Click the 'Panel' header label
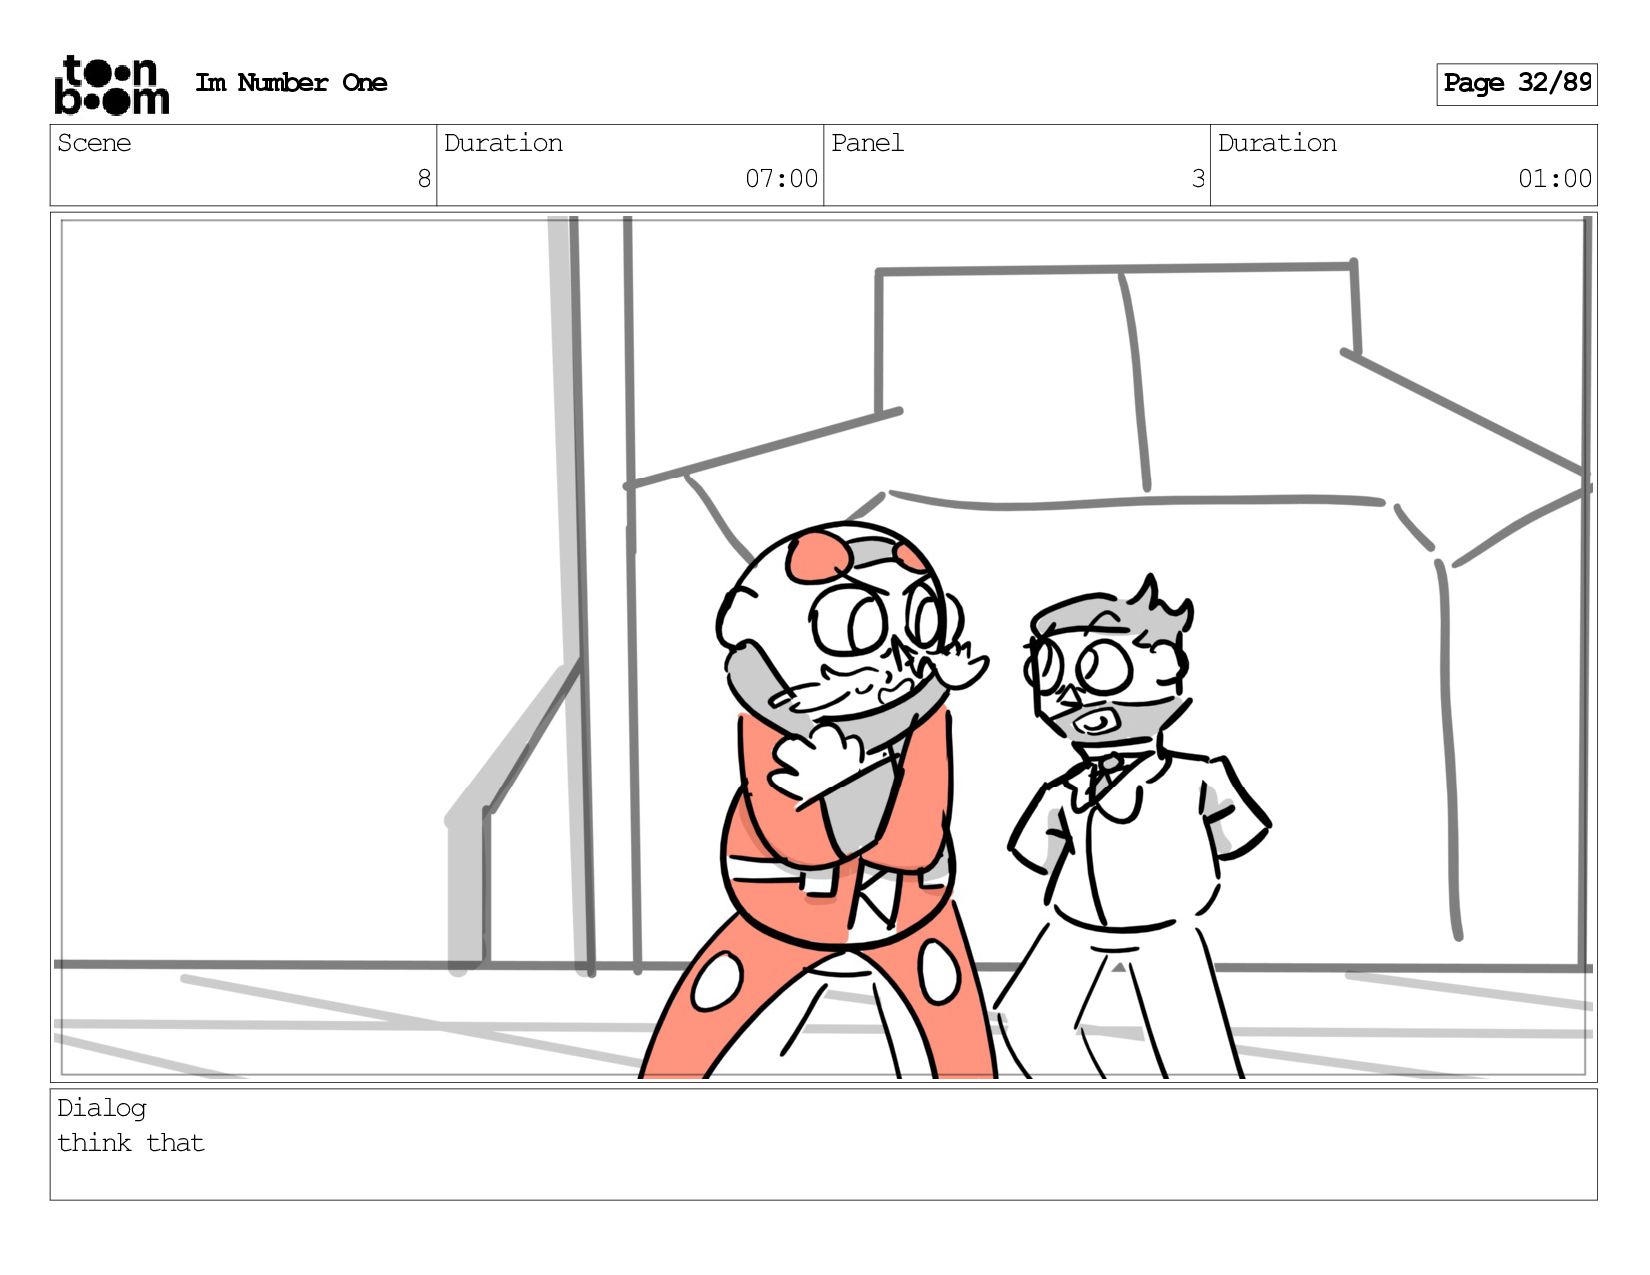1650x1275 pixels. click(x=867, y=143)
